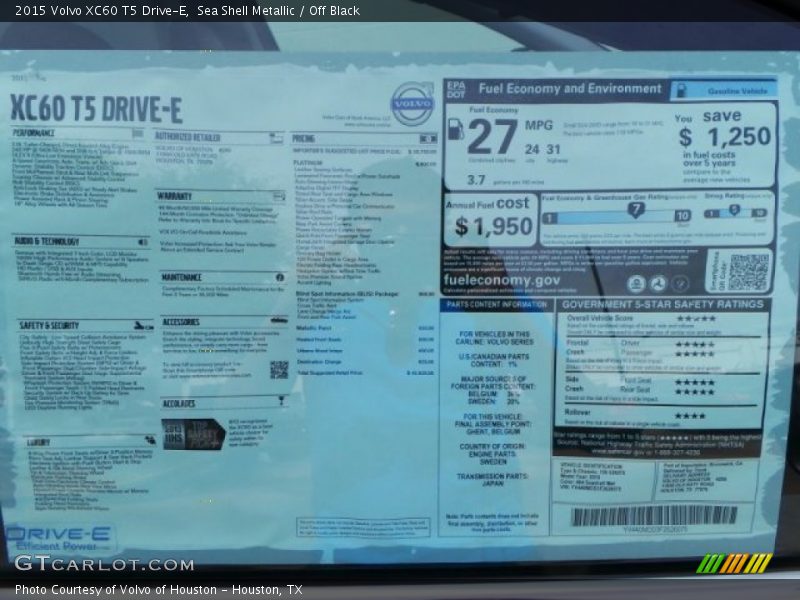The height and width of the screenshot is (600, 800).
Task: Click the Maintenance header round icon
Action: pos(280,277)
